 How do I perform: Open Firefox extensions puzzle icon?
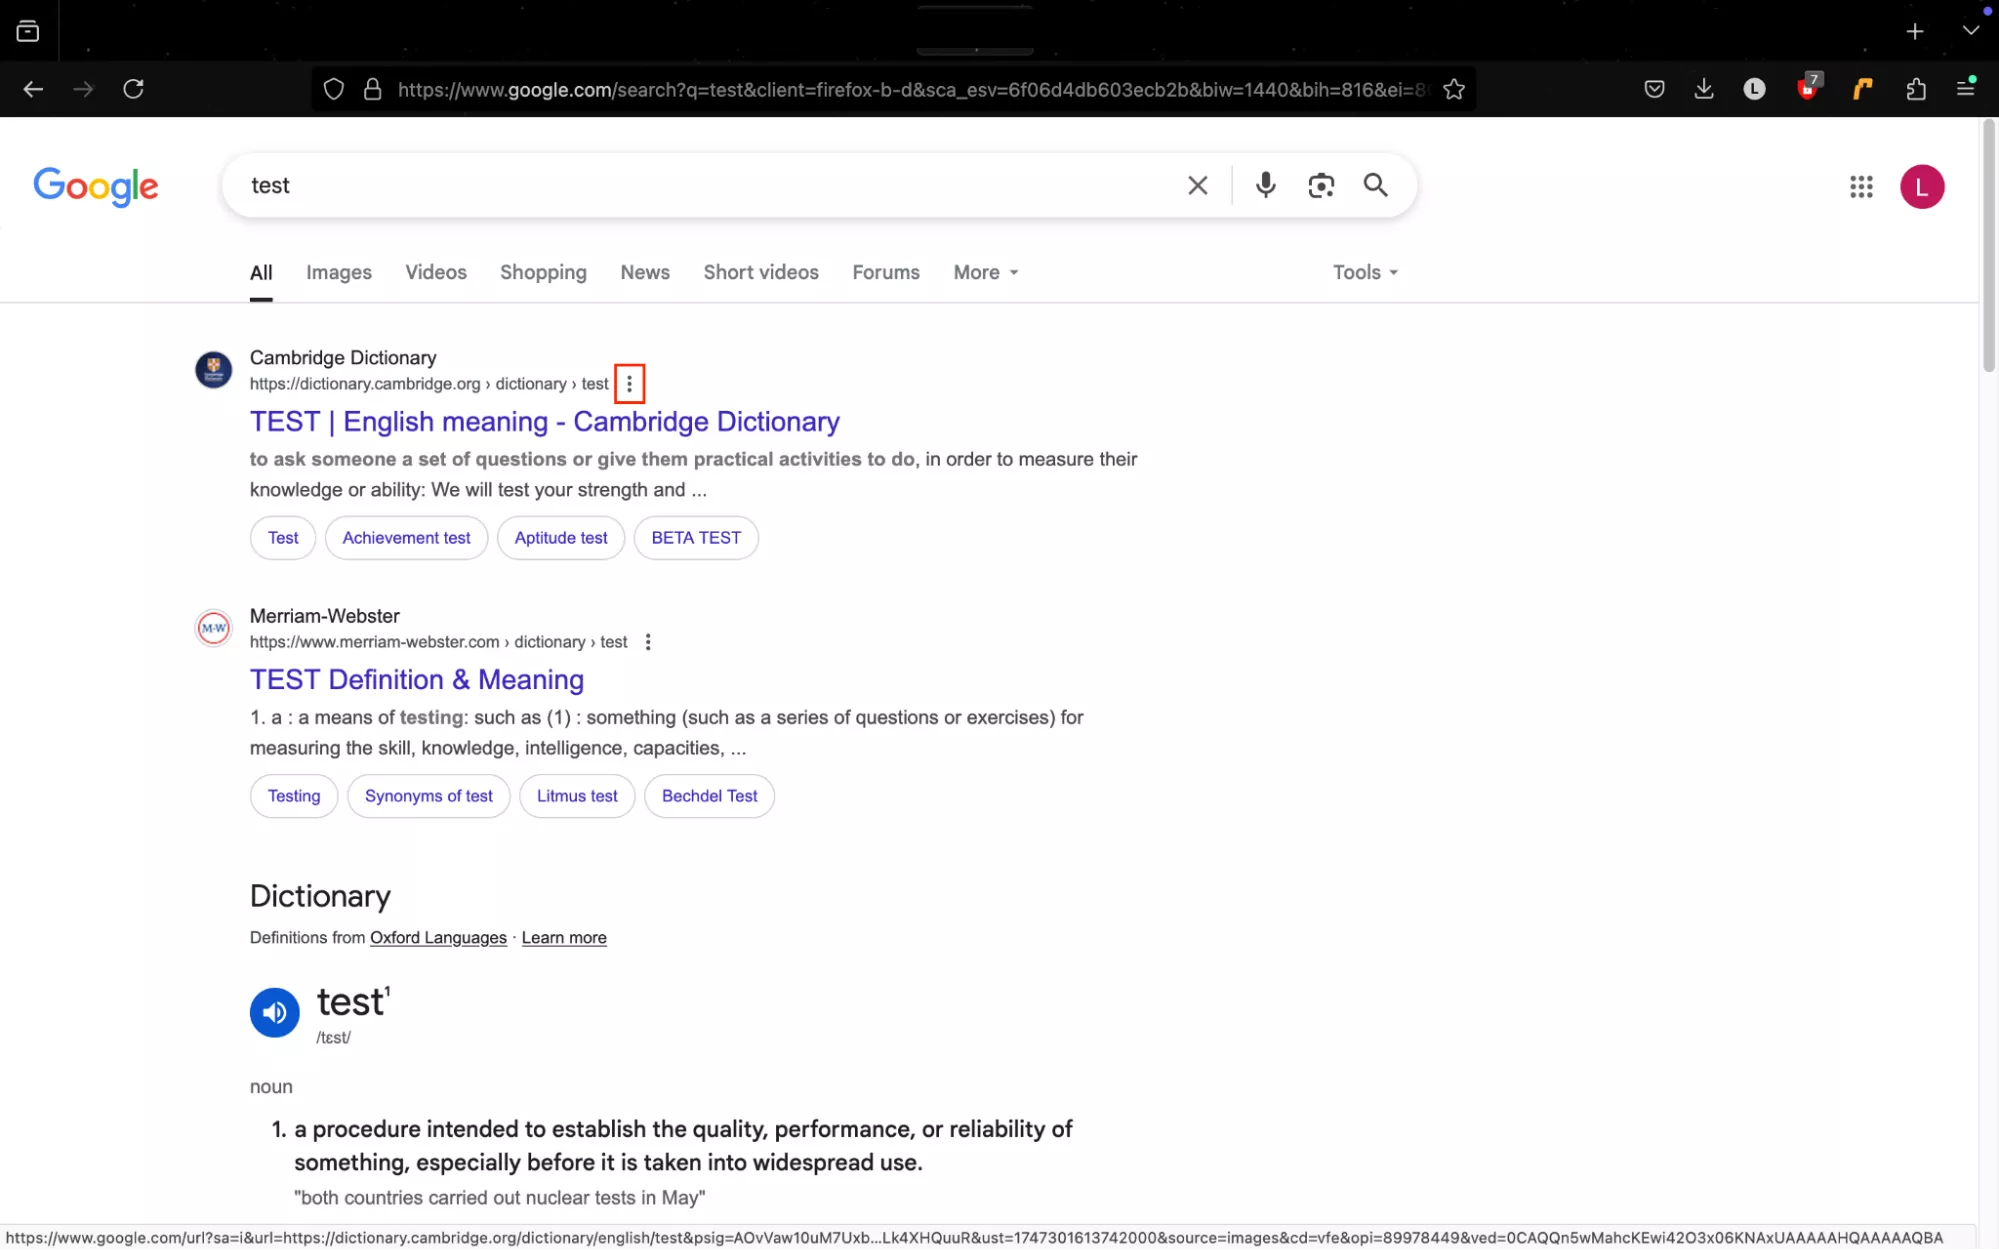pyautogui.click(x=1915, y=89)
